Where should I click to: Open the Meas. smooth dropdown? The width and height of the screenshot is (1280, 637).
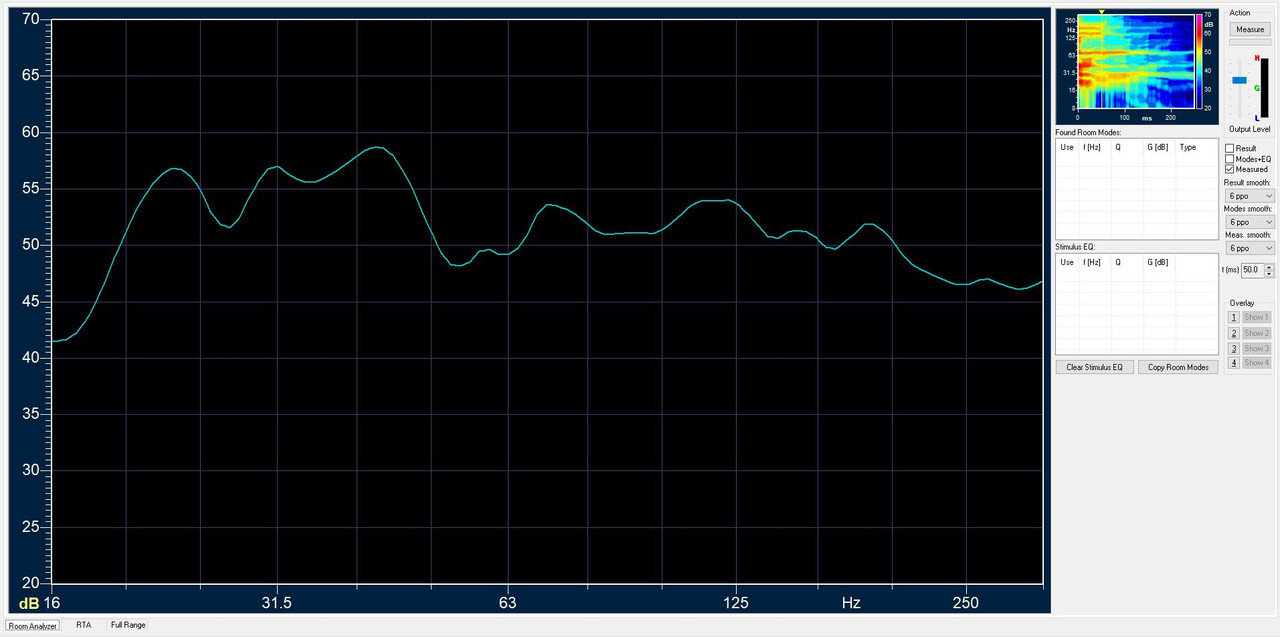pyautogui.click(x=1250, y=248)
